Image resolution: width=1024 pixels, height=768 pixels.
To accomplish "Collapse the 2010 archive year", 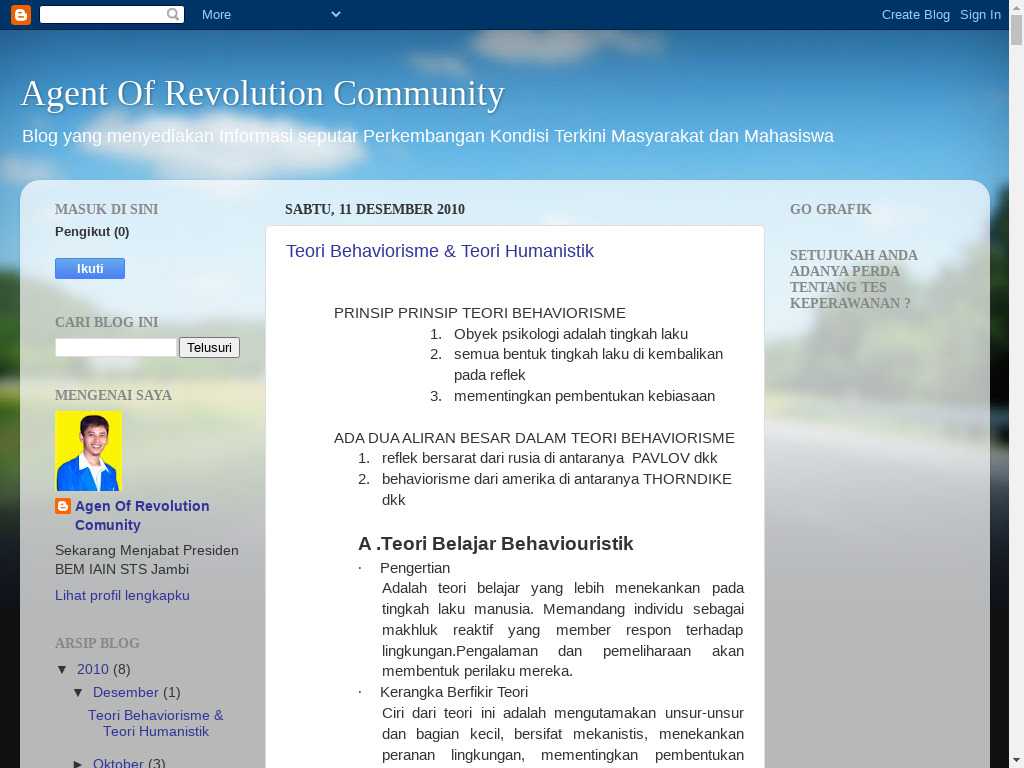I will click(x=63, y=670).
